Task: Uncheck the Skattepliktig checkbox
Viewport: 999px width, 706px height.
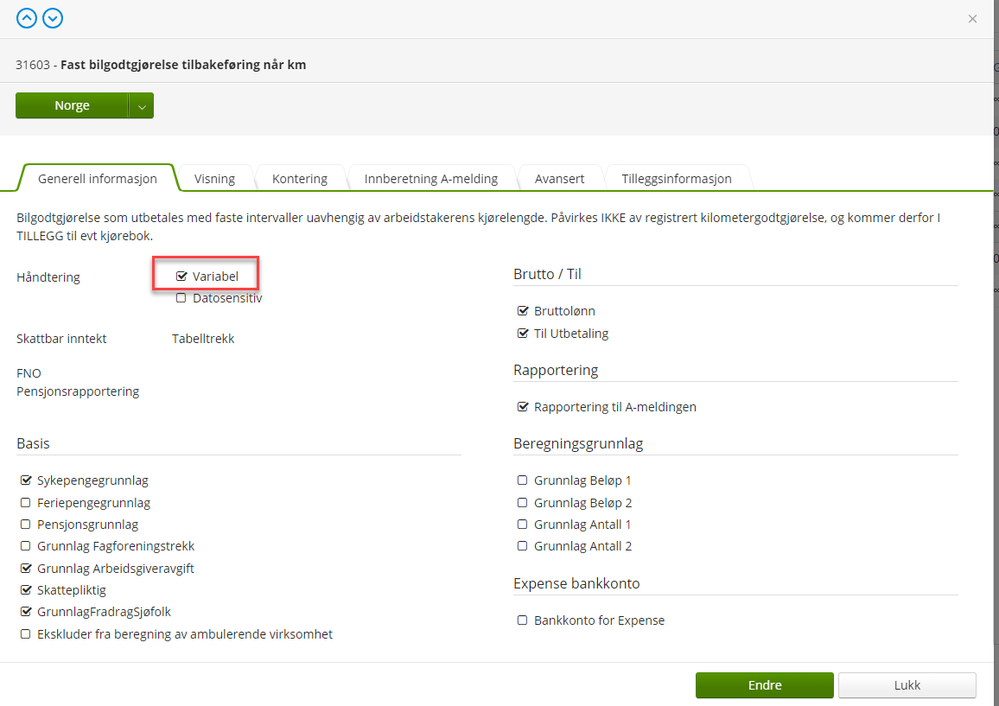Action: pyautogui.click(x=26, y=590)
